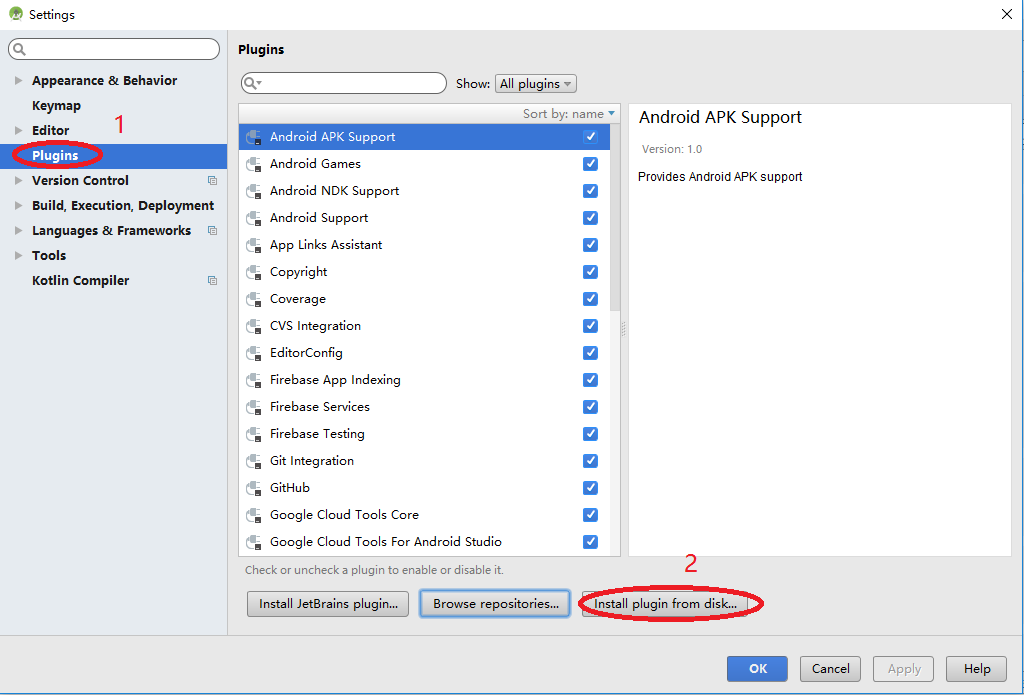Select Kotlin Compiler in settings tree
Image resolution: width=1024 pixels, height=695 pixels.
[x=80, y=280]
